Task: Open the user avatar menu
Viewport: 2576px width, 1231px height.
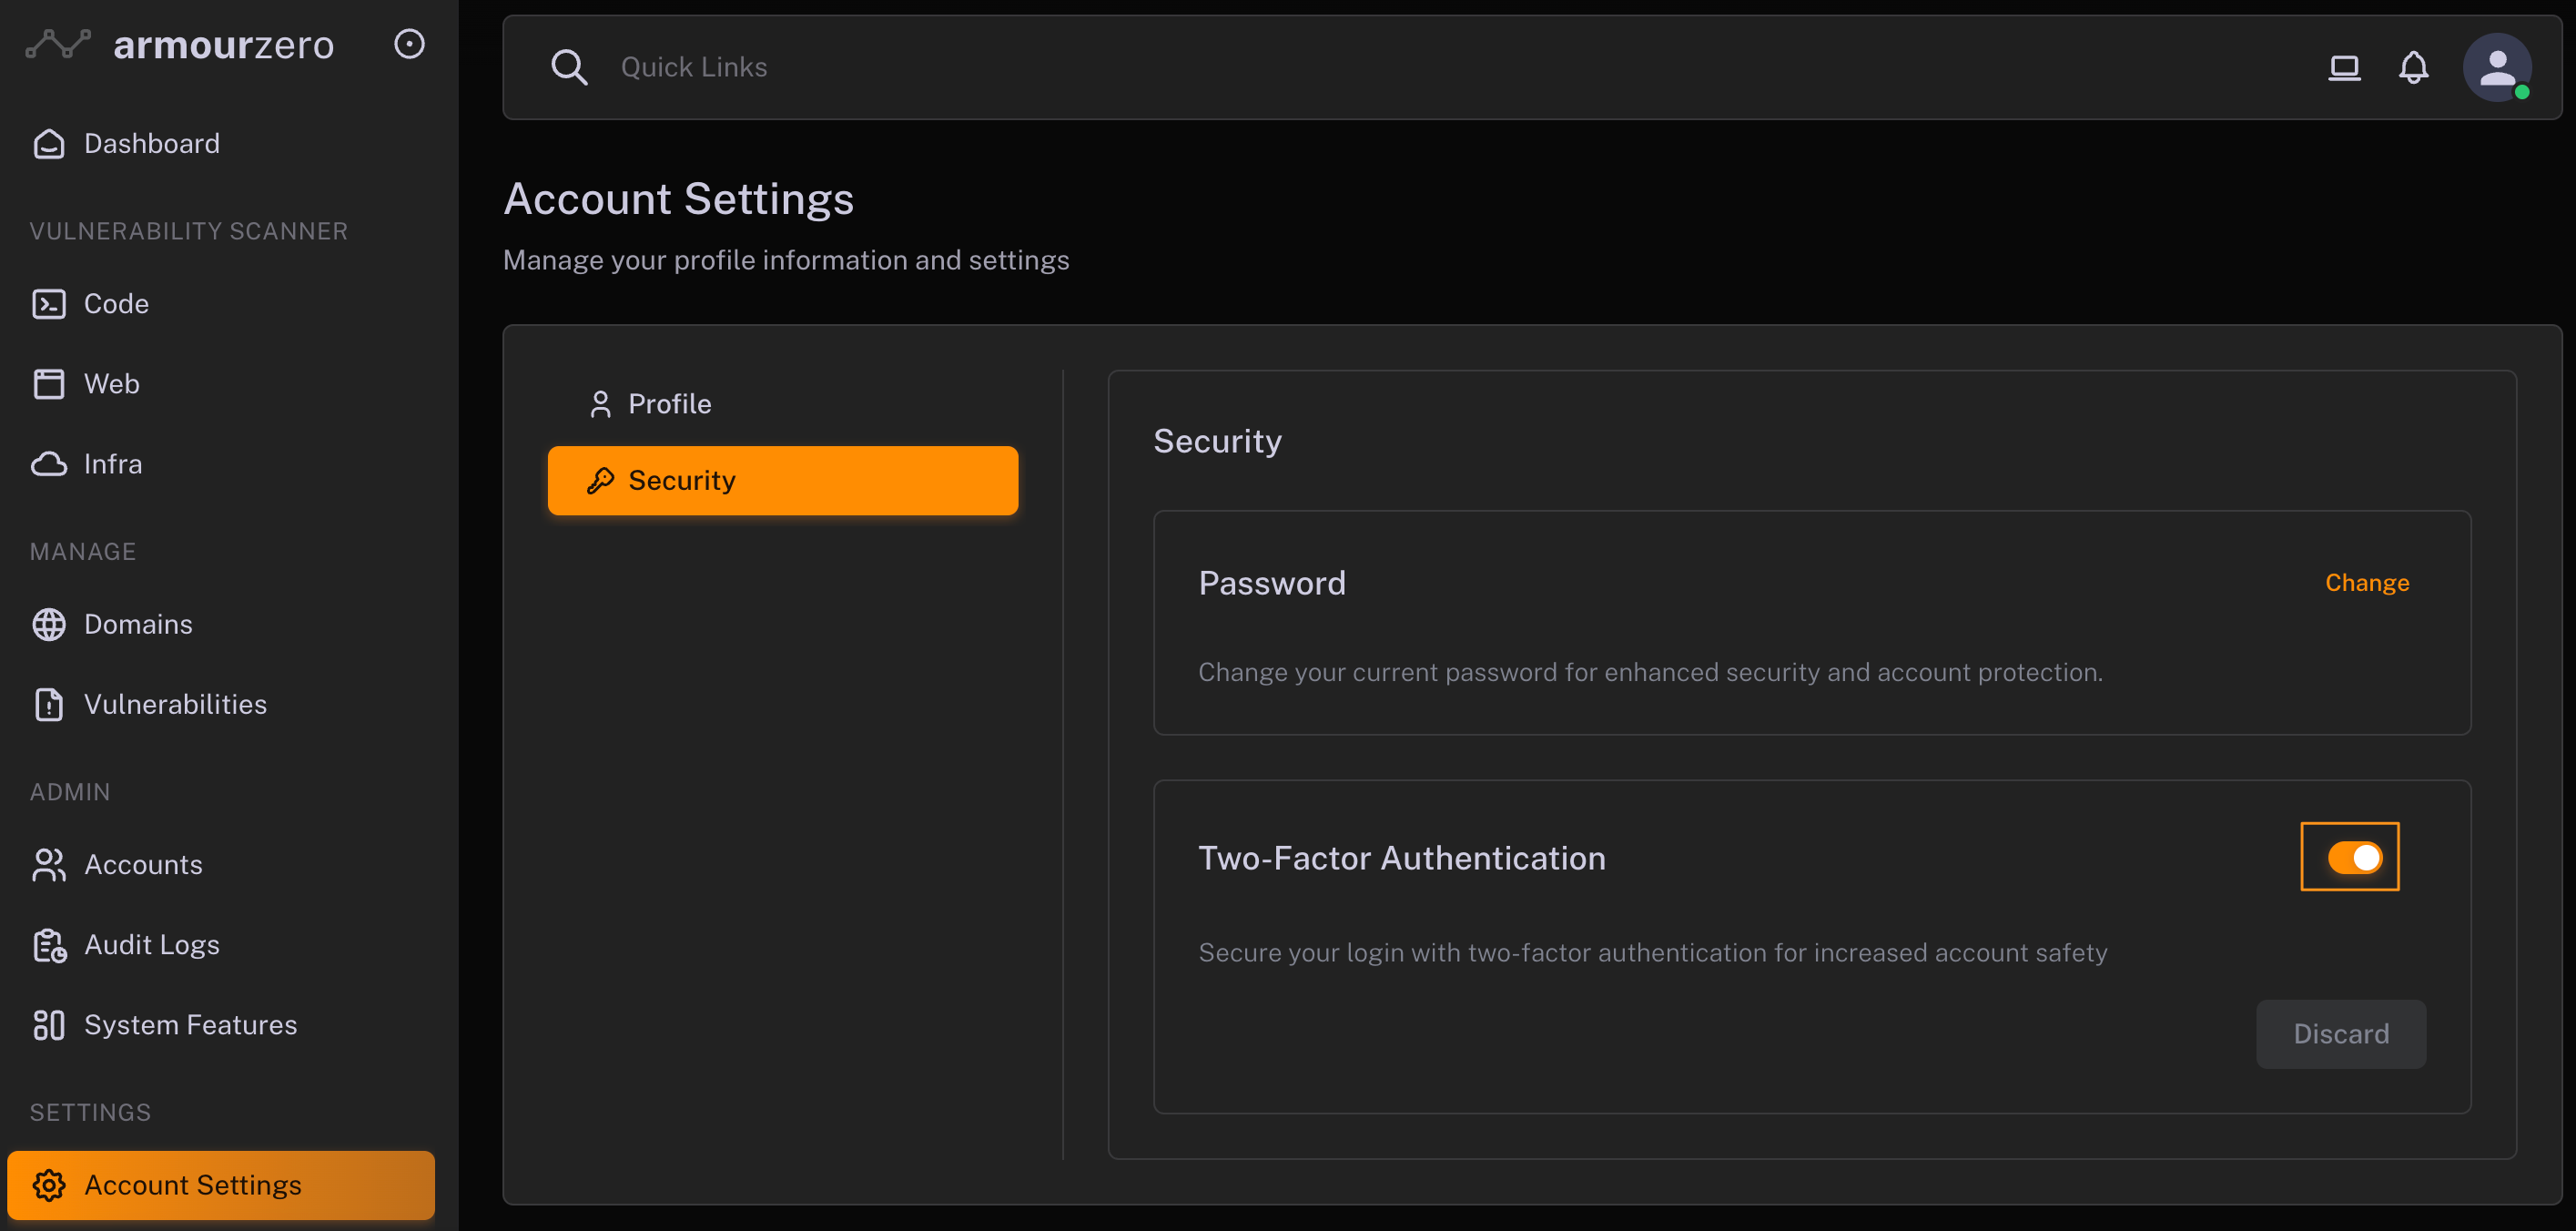Action: point(2497,67)
